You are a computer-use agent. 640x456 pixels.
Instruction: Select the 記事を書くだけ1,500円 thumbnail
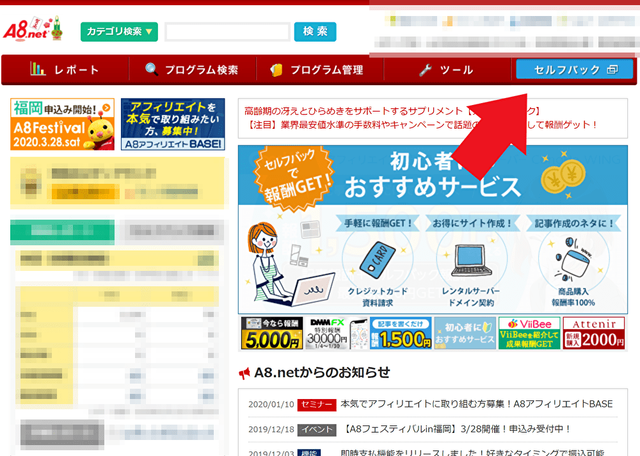[401, 333]
